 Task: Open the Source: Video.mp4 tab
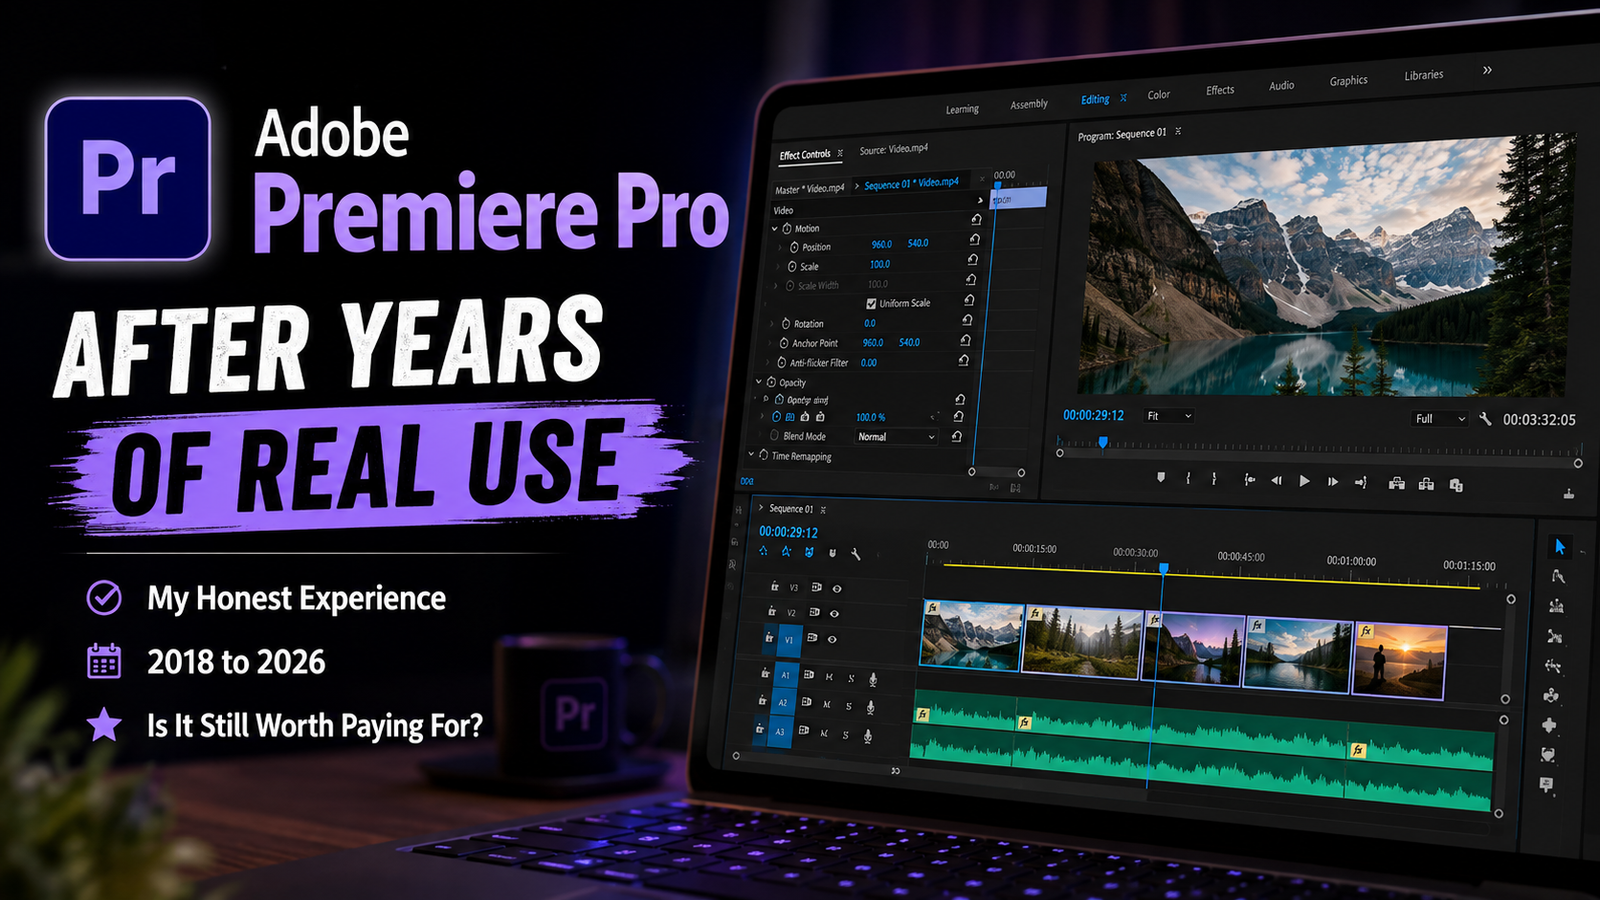tap(894, 149)
